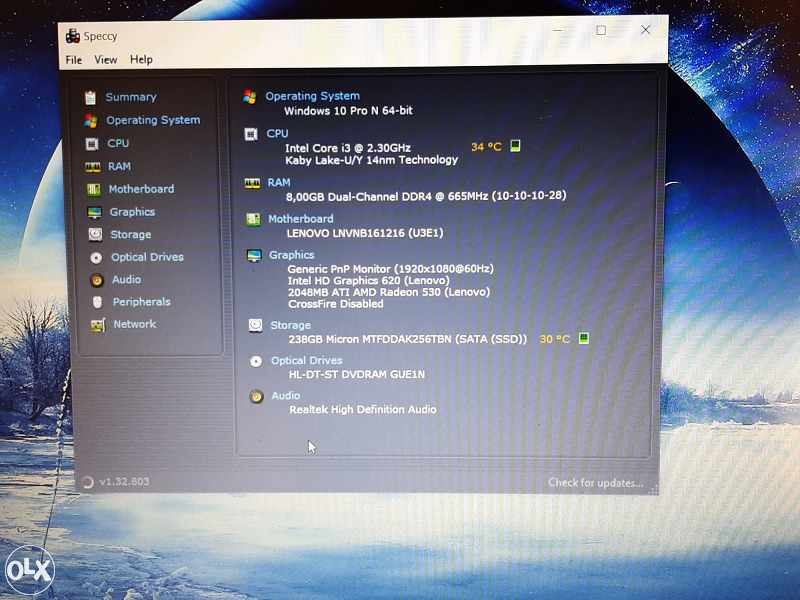Click the LENOVO LNVNB161216 (U3E1) text
Screen dimensions: 800x600
pyautogui.click(x=365, y=233)
